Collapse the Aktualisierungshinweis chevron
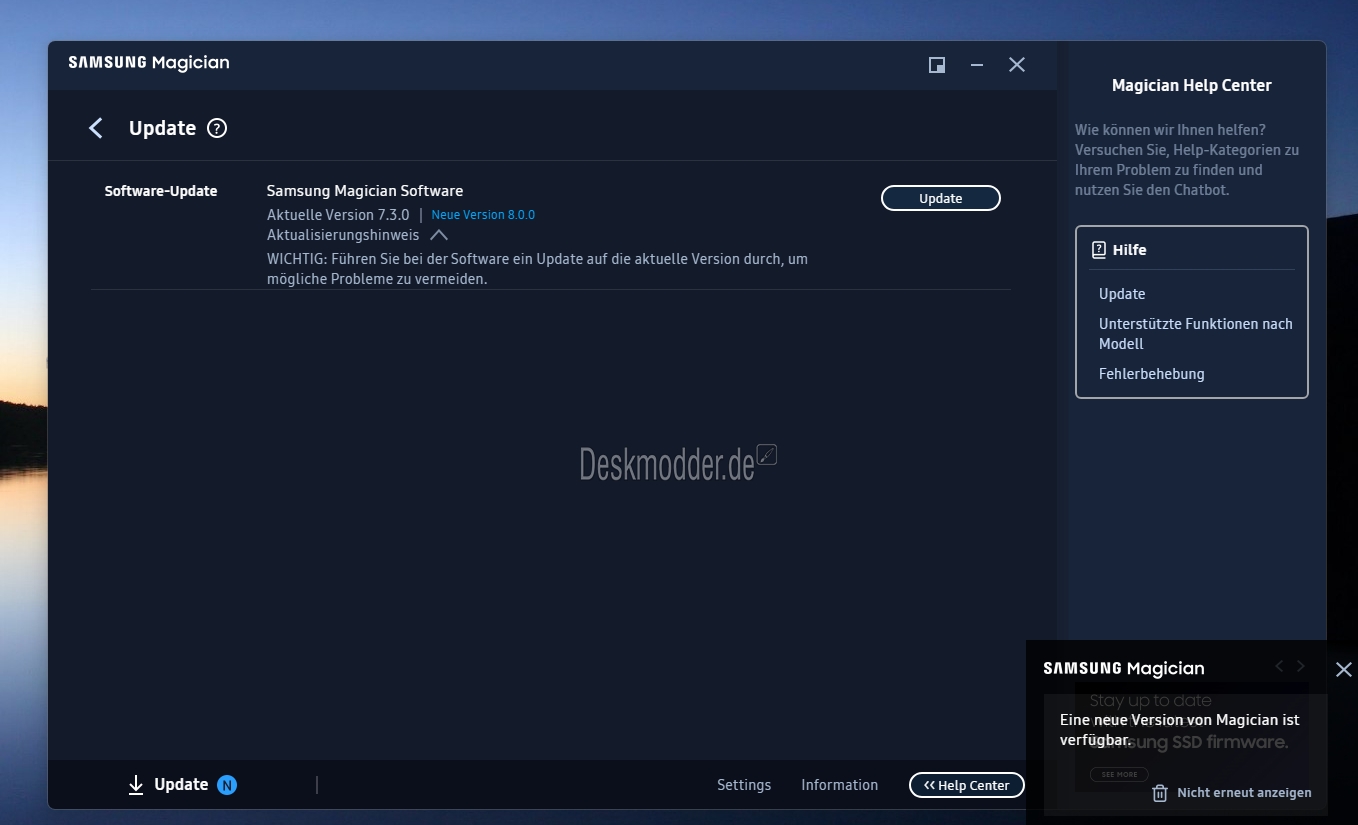The height and width of the screenshot is (825, 1358). [438, 235]
